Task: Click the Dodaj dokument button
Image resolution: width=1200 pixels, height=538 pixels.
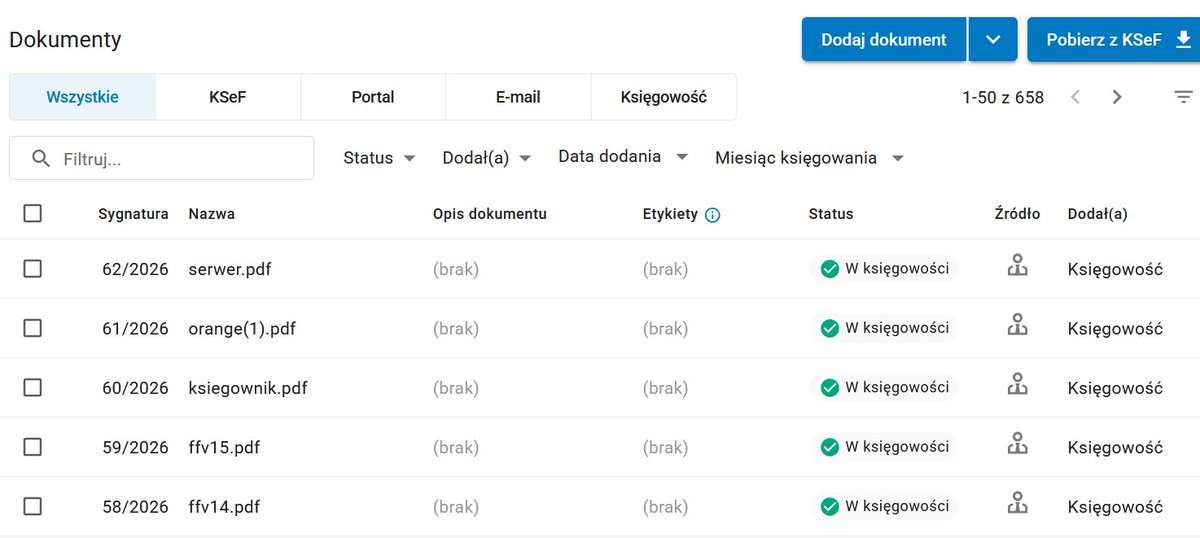Action: click(884, 40)
